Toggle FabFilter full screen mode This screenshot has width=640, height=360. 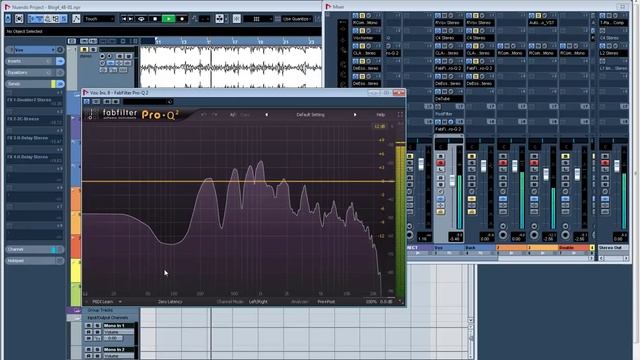click(400, 115)
